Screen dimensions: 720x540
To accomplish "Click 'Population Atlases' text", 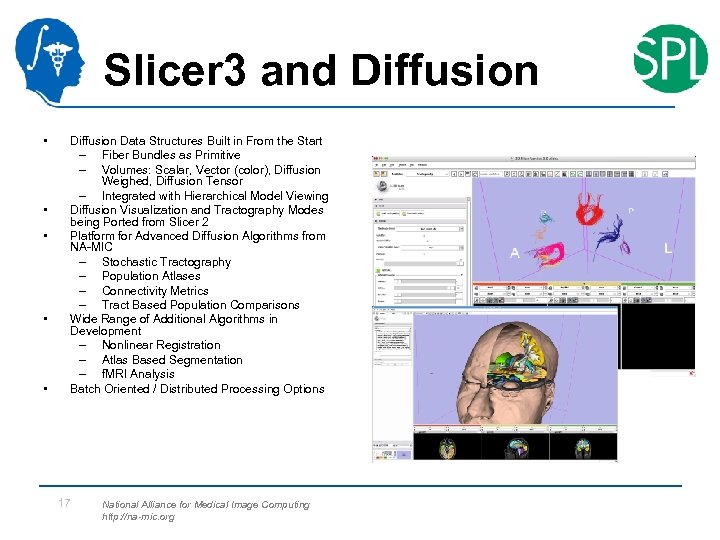I will click(x=151, y=276).
